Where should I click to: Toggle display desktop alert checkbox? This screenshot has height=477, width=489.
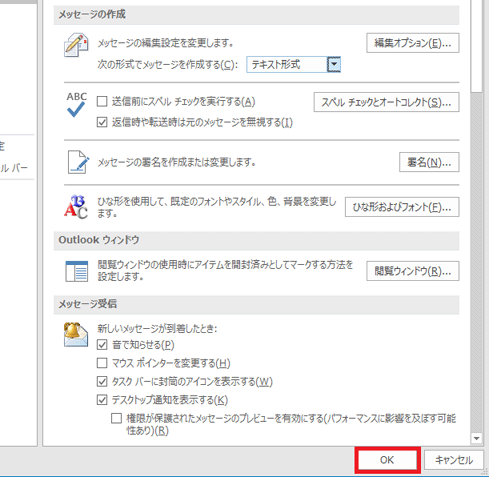click(x=102, y=400)
